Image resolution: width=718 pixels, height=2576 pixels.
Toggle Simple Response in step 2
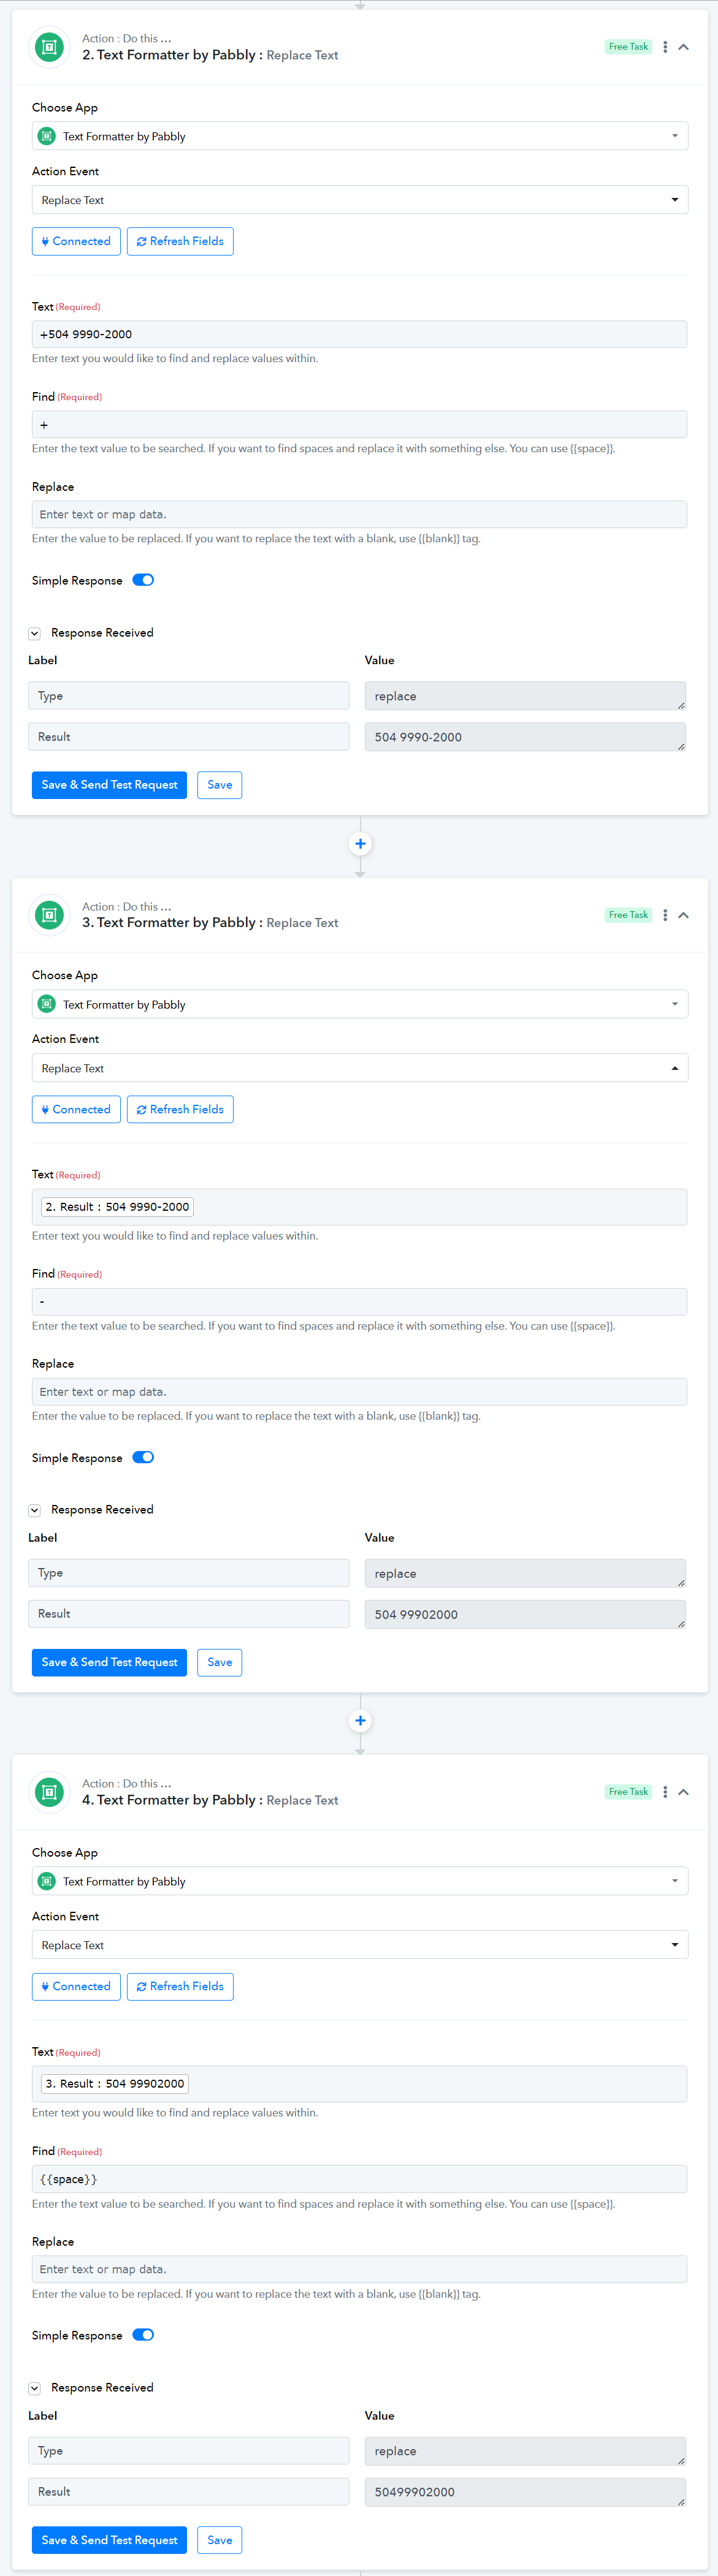coord(143,580)
